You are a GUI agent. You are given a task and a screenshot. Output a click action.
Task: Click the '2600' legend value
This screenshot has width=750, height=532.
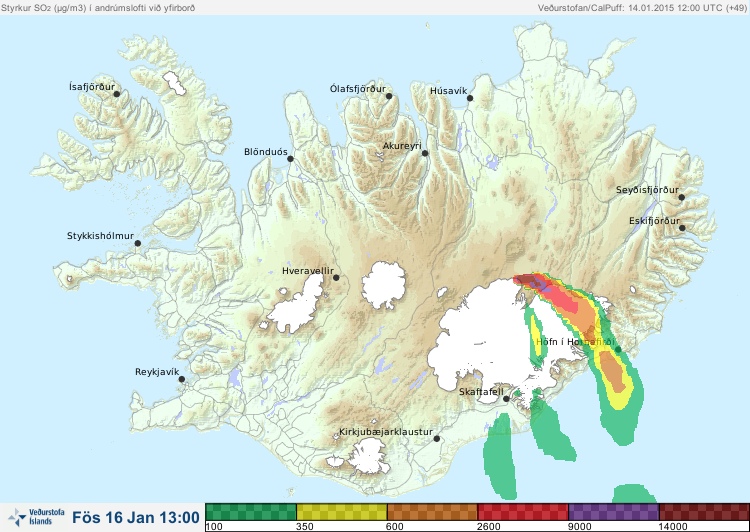pyautogui.click(x=488, y=527)
